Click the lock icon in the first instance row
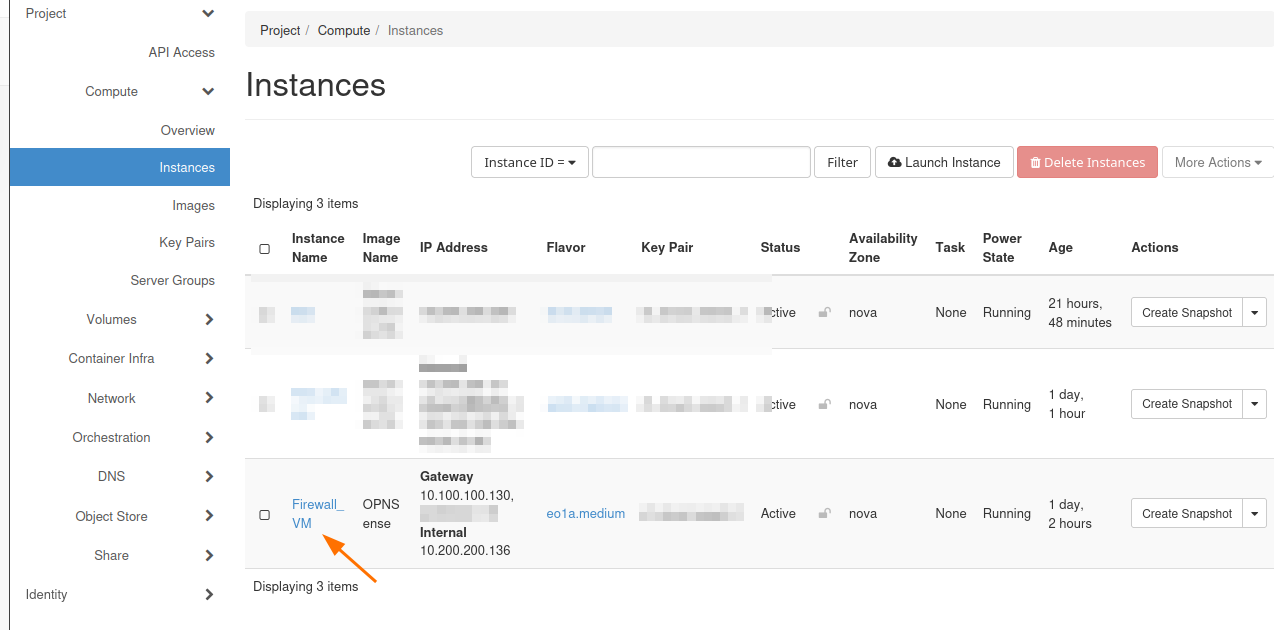This screenshot has width=1274, height=630. (x=824, y=312)
